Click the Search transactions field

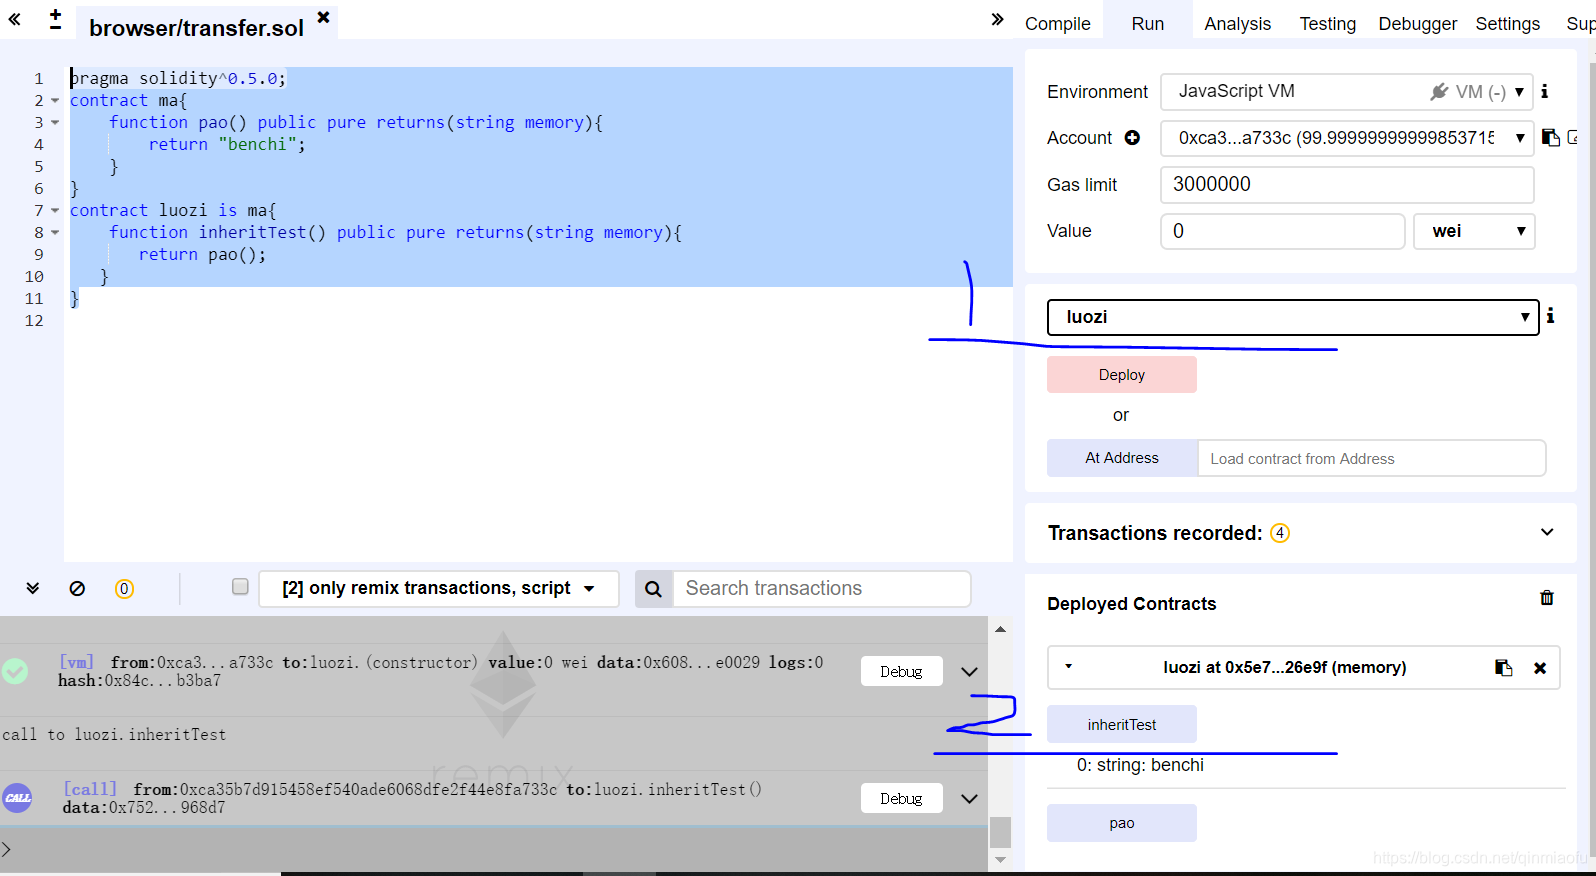click(x=821, y=589)
